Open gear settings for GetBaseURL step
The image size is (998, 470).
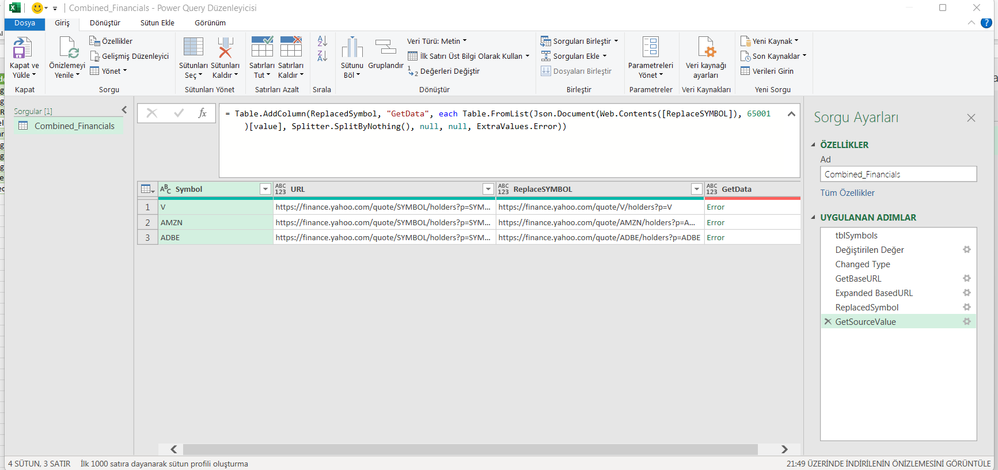tap(967, 278)
